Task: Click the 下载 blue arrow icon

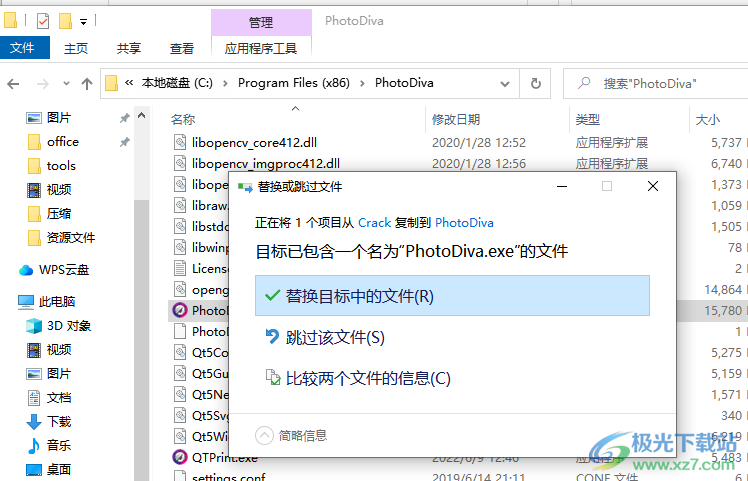Action: point(34,422)
